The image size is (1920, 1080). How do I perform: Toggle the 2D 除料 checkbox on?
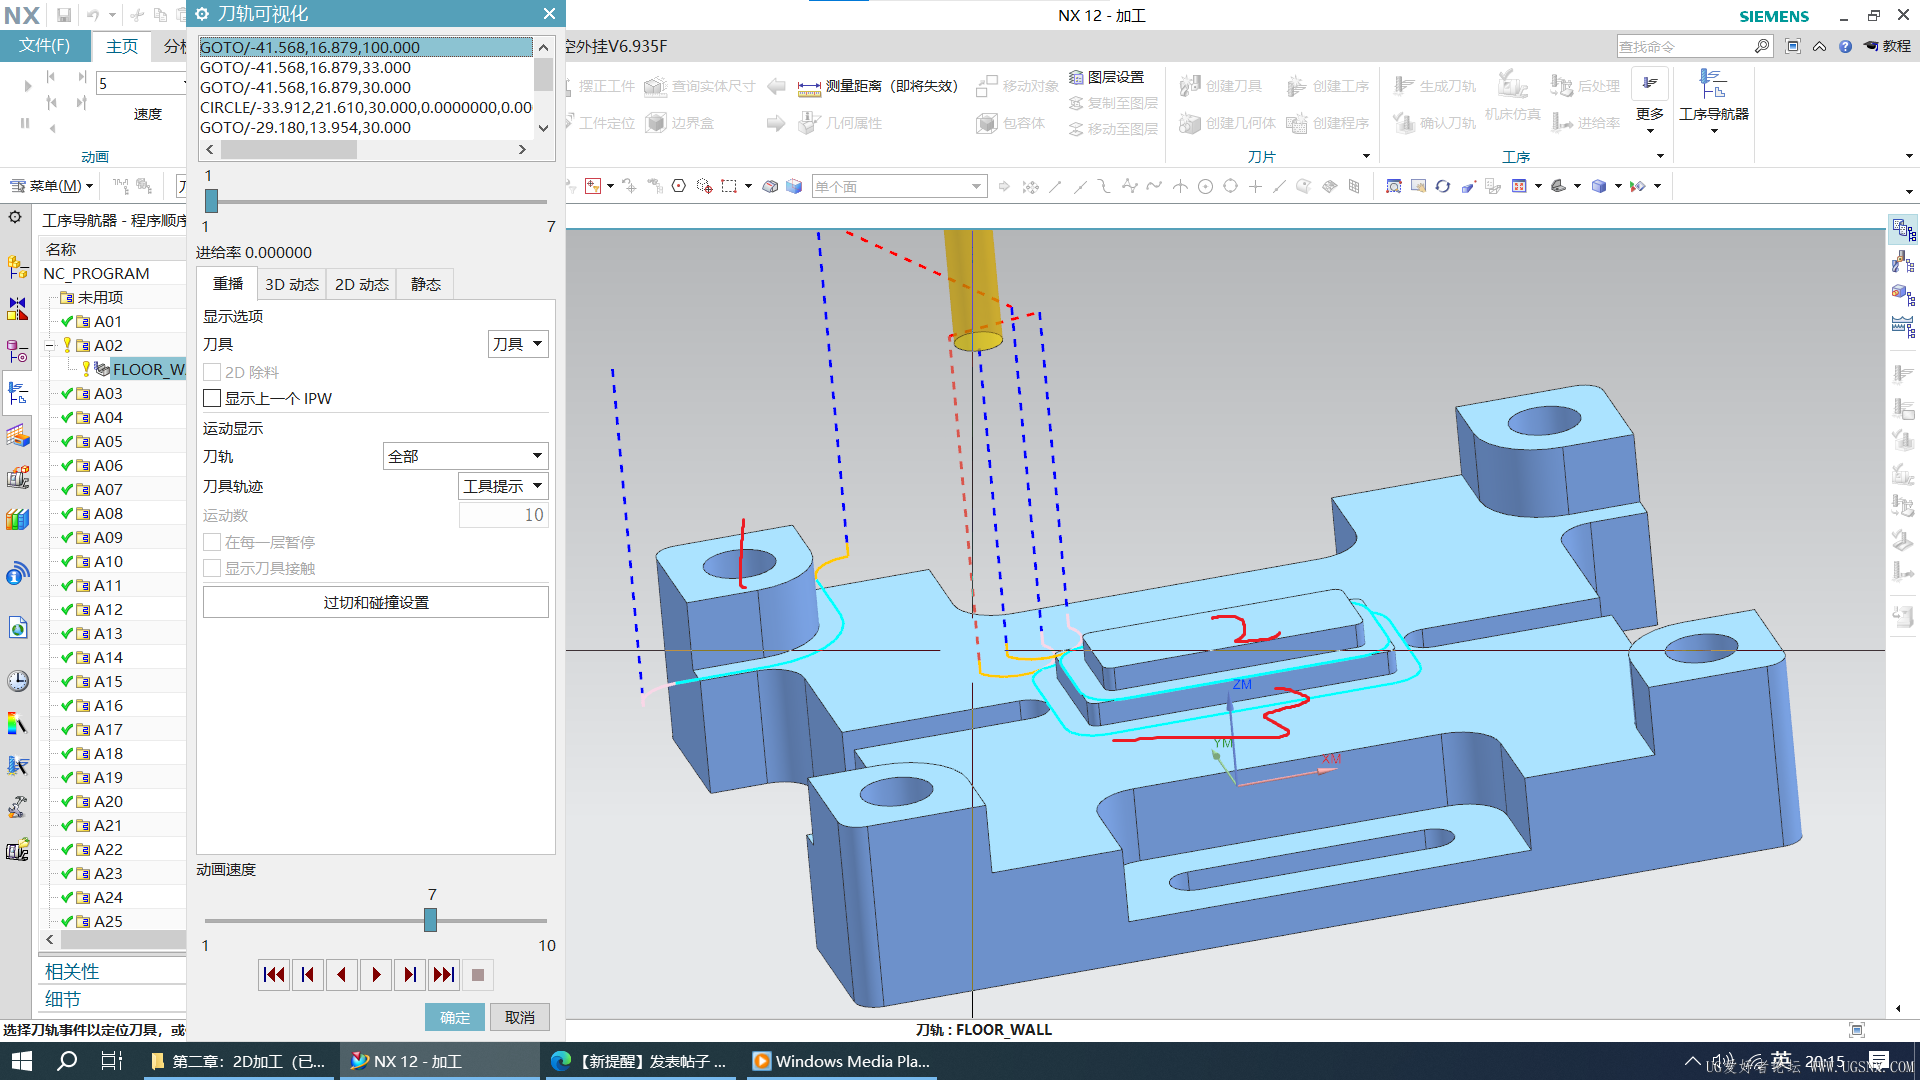coord(212,372)
